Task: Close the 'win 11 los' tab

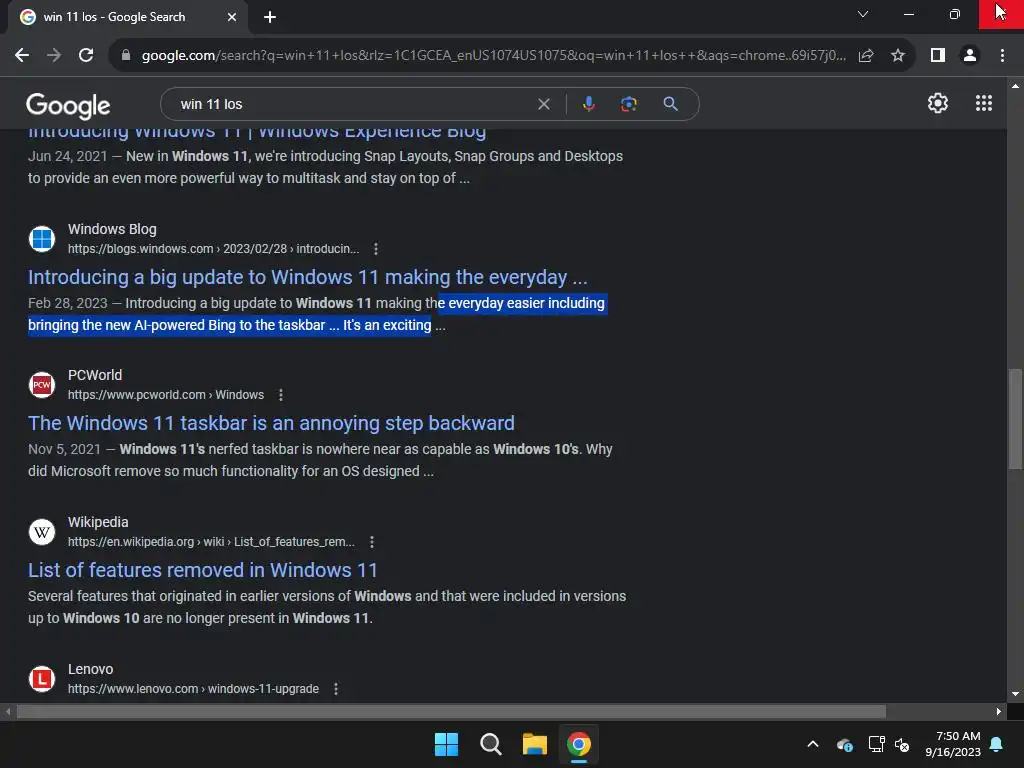Action: (232, 17)
